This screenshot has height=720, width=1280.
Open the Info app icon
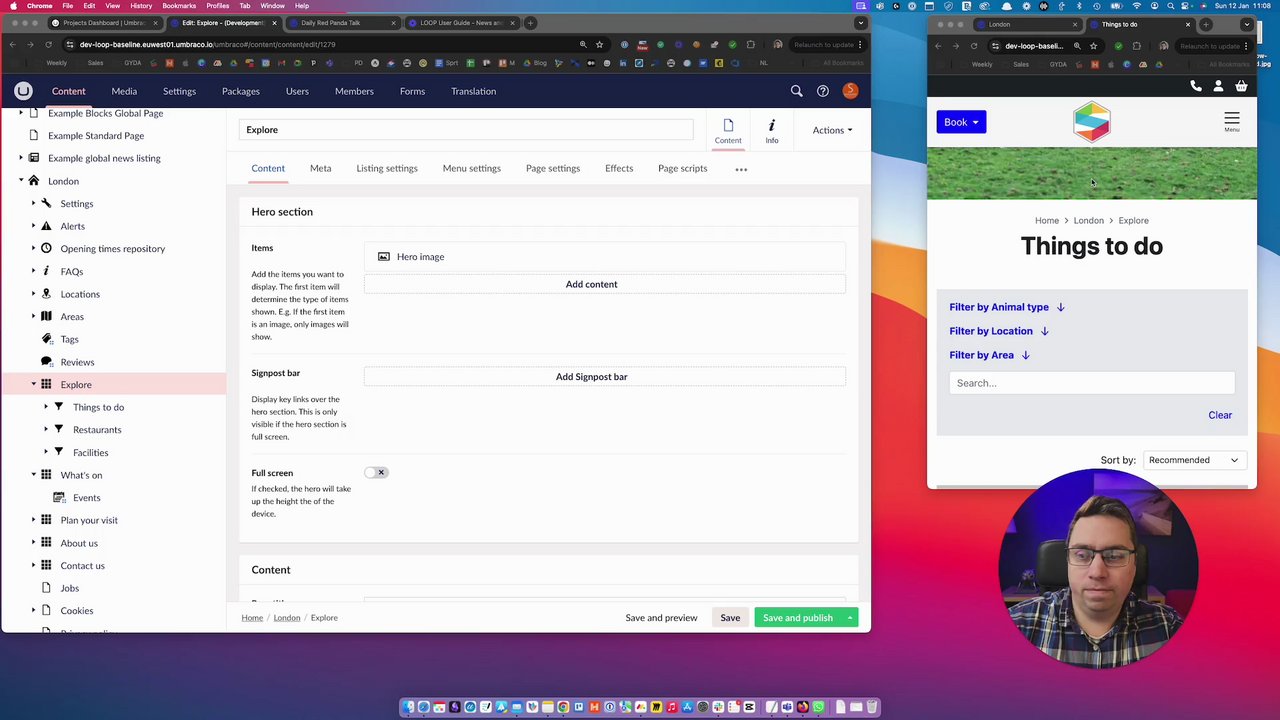(x=772, y=125)
